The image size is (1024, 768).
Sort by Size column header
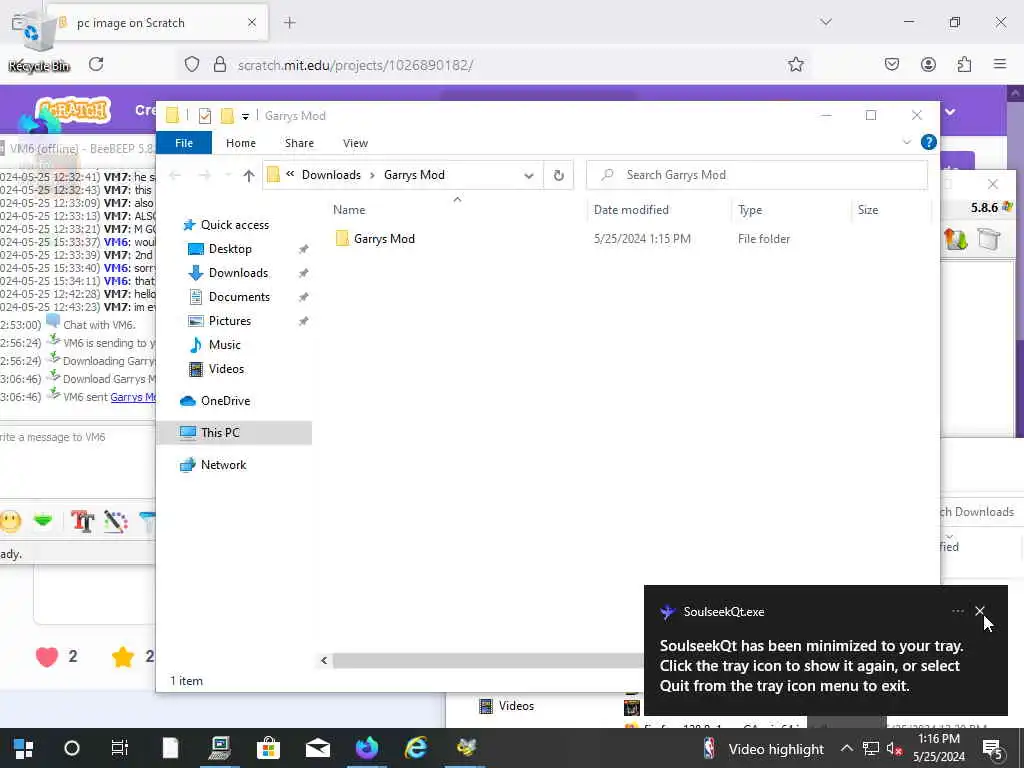click(x=867, y=210)
